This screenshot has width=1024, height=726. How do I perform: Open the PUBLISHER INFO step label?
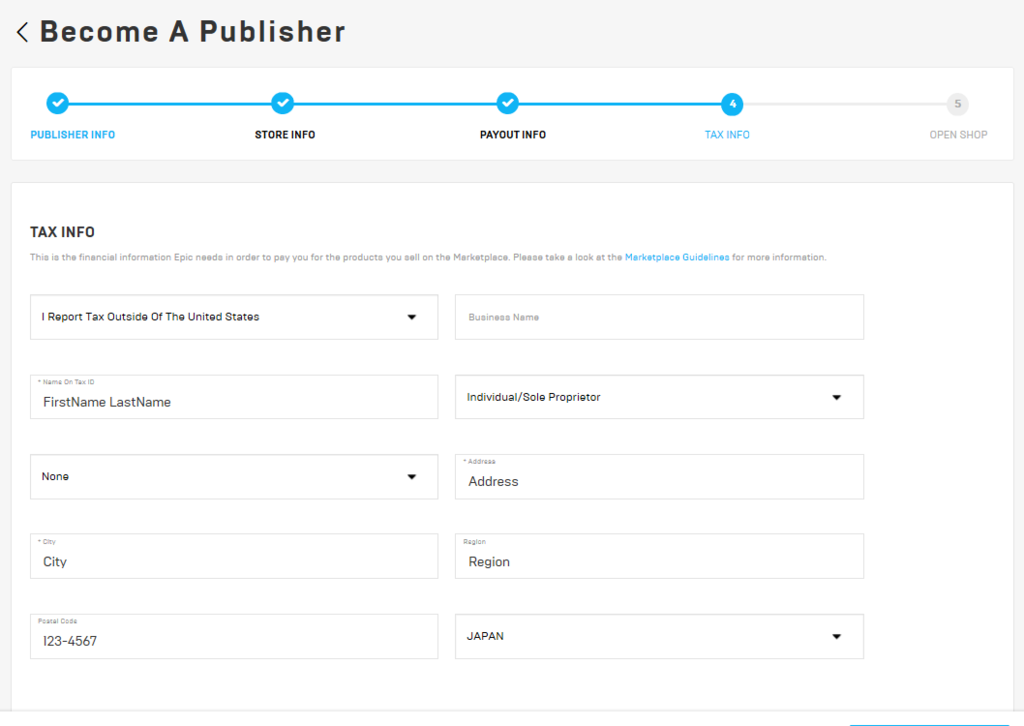click(x=72, y=134)
